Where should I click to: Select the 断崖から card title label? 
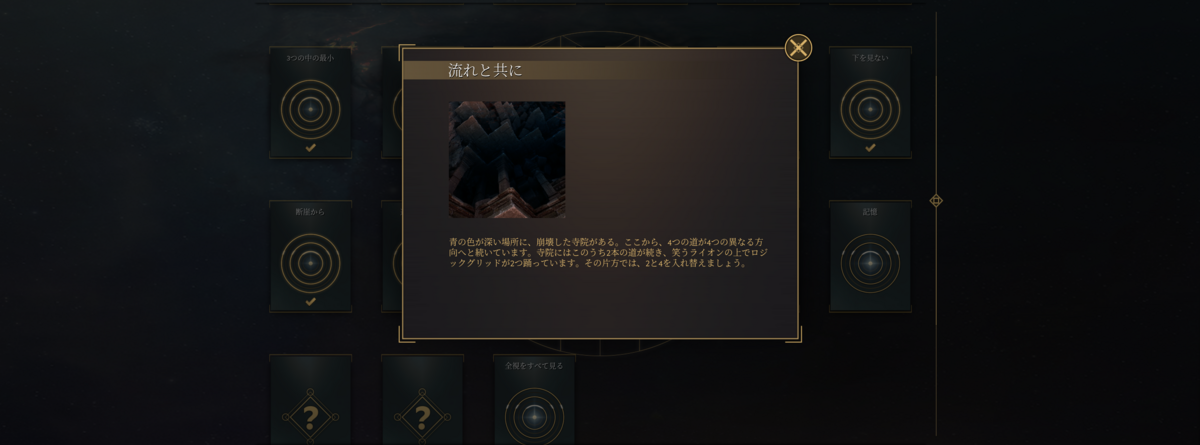tap(310, 212)
